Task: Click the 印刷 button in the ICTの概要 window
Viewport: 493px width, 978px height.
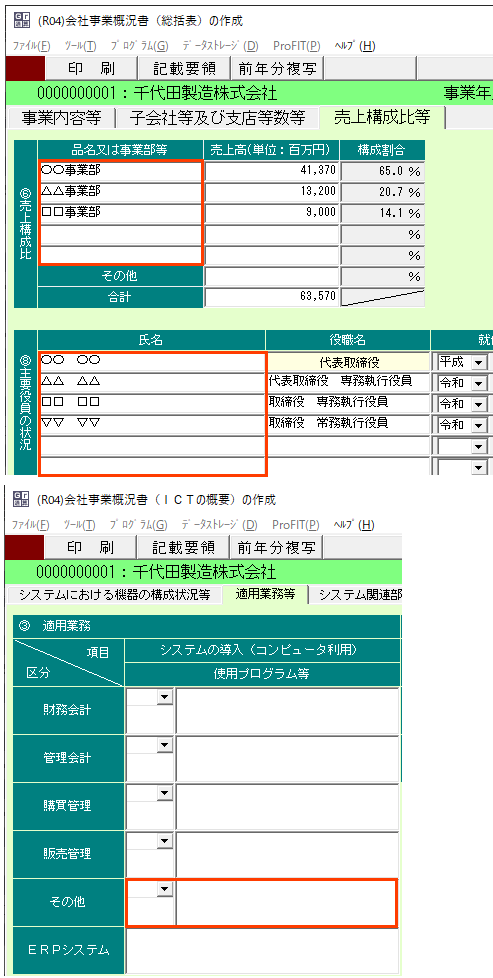Action: 90,548
